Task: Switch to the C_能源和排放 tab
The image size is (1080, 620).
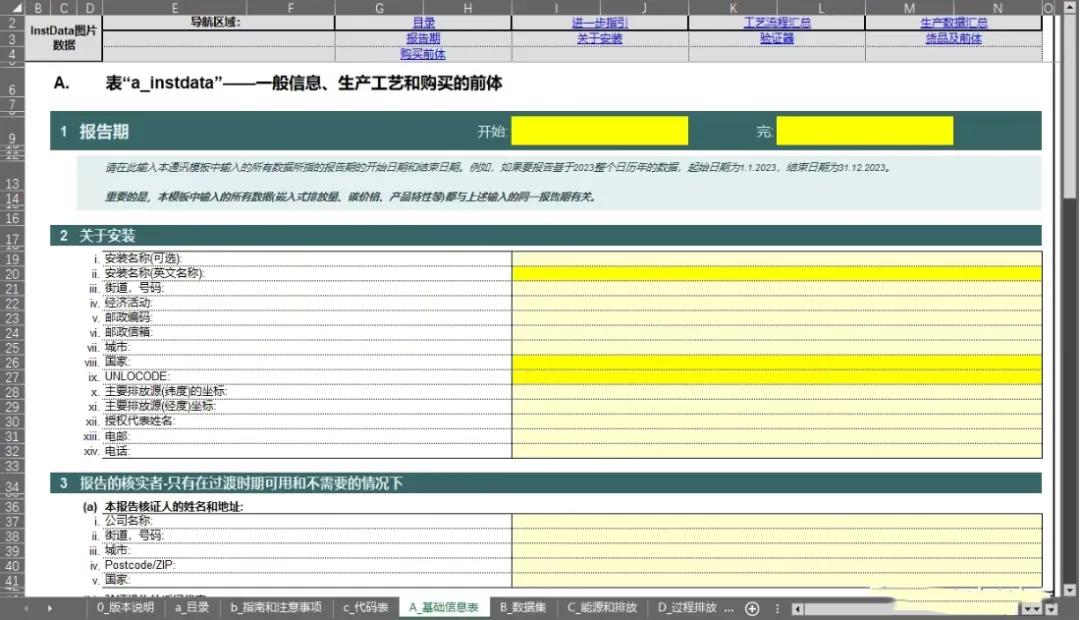Action: 601,606
